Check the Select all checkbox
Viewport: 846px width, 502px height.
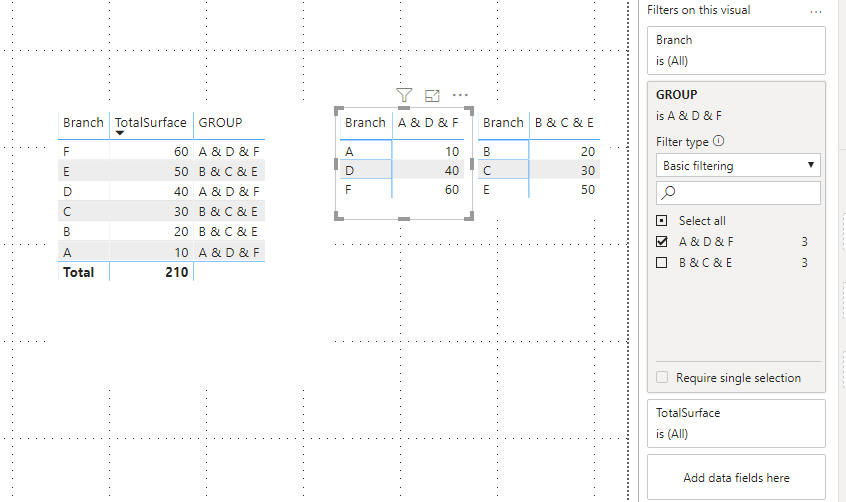(661, 221)
